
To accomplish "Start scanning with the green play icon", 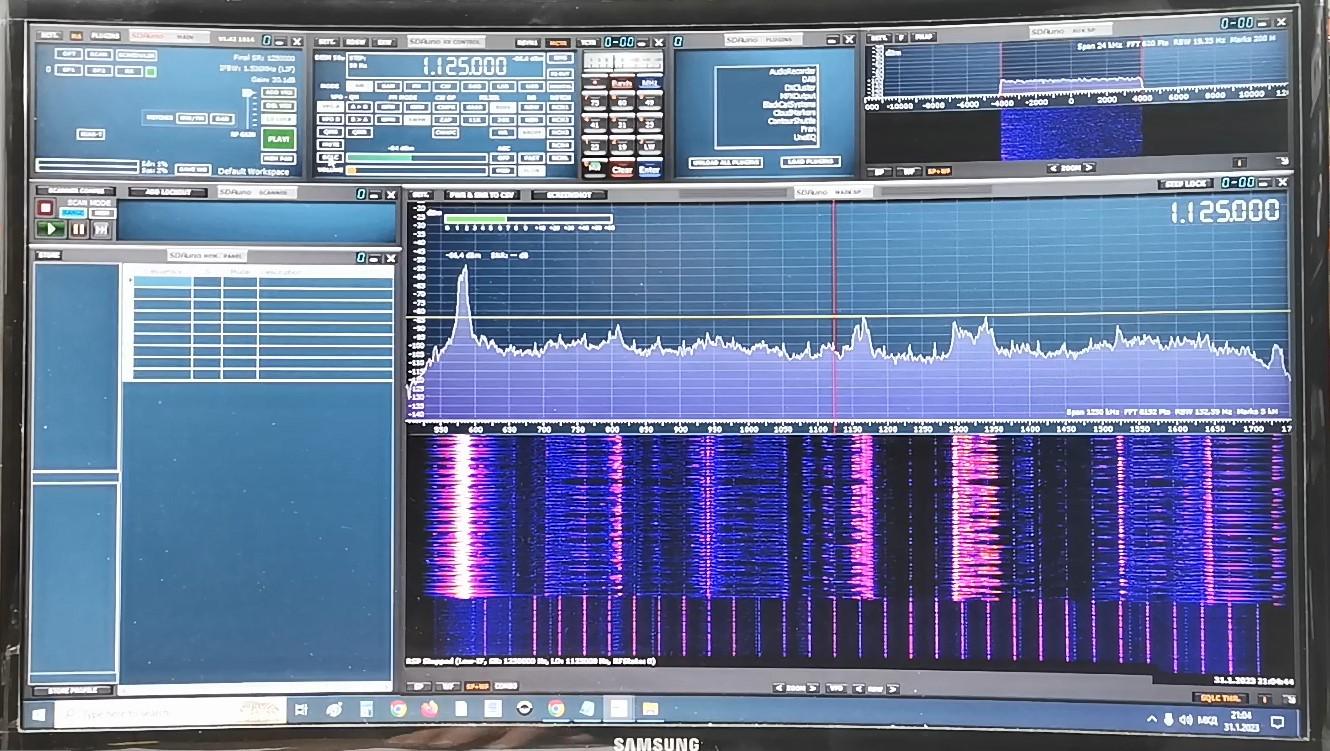I will (x=51, y=229).
